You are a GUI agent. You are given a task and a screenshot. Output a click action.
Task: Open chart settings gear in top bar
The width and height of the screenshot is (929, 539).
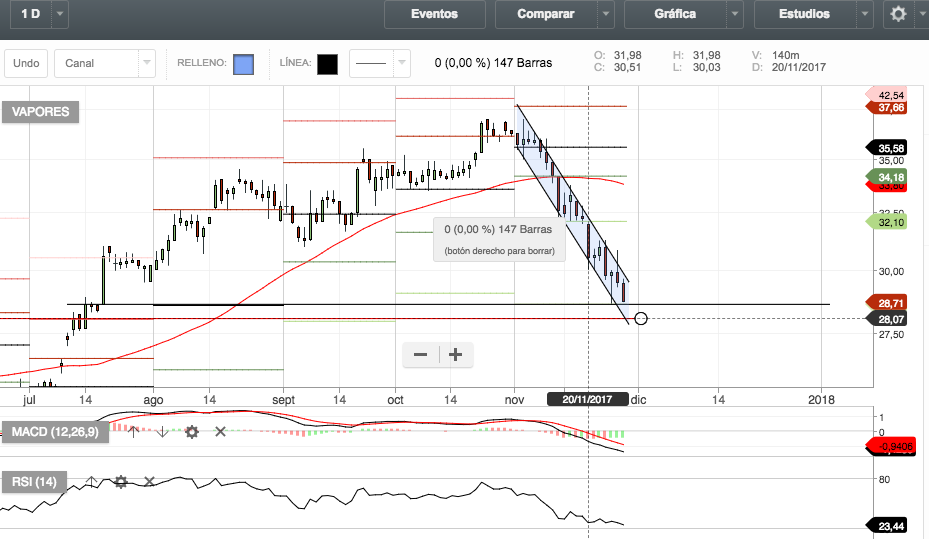(x=898, y=14)
